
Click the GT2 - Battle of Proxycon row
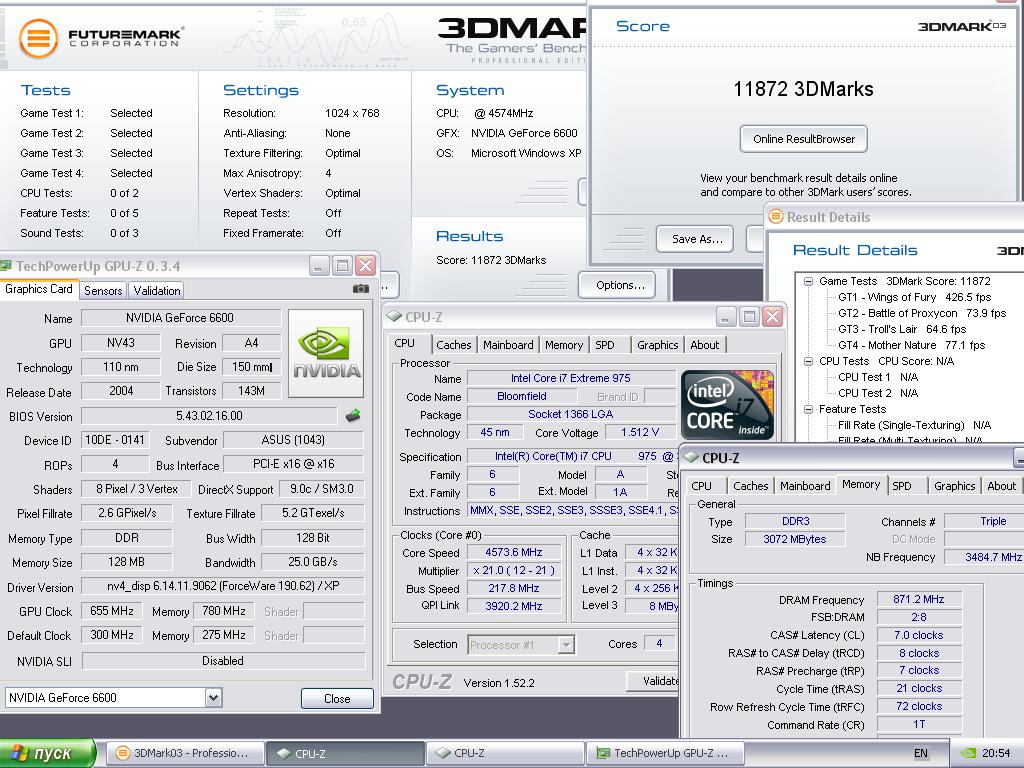click(x=922, y=313)
